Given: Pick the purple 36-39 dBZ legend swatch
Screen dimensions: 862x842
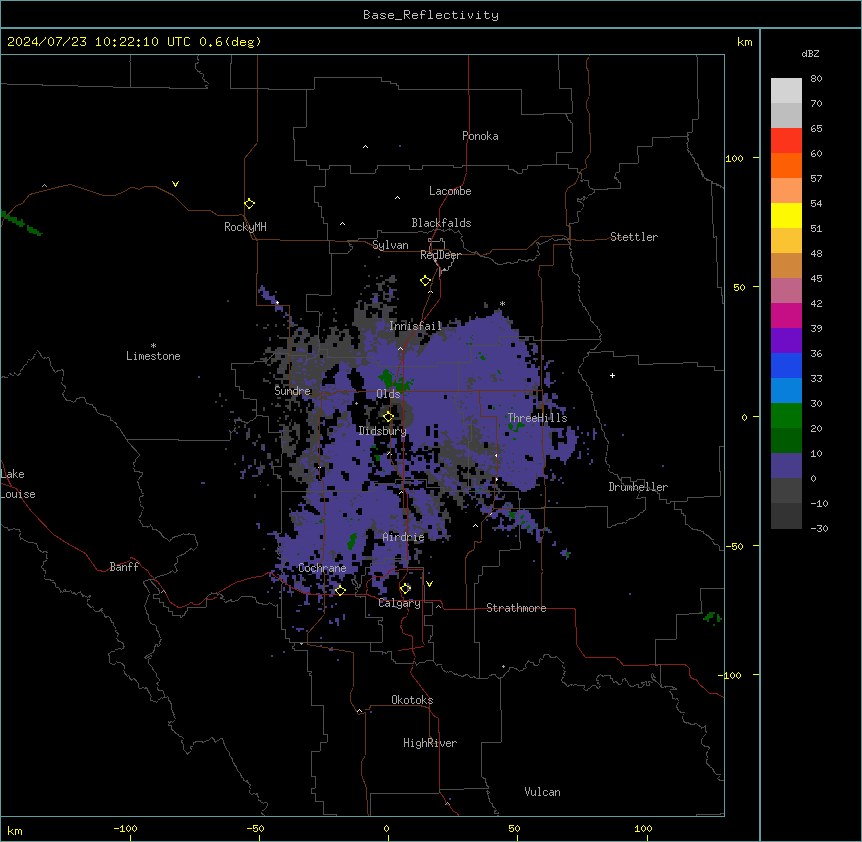Looking at the screenshot, I should click(786, 341).
